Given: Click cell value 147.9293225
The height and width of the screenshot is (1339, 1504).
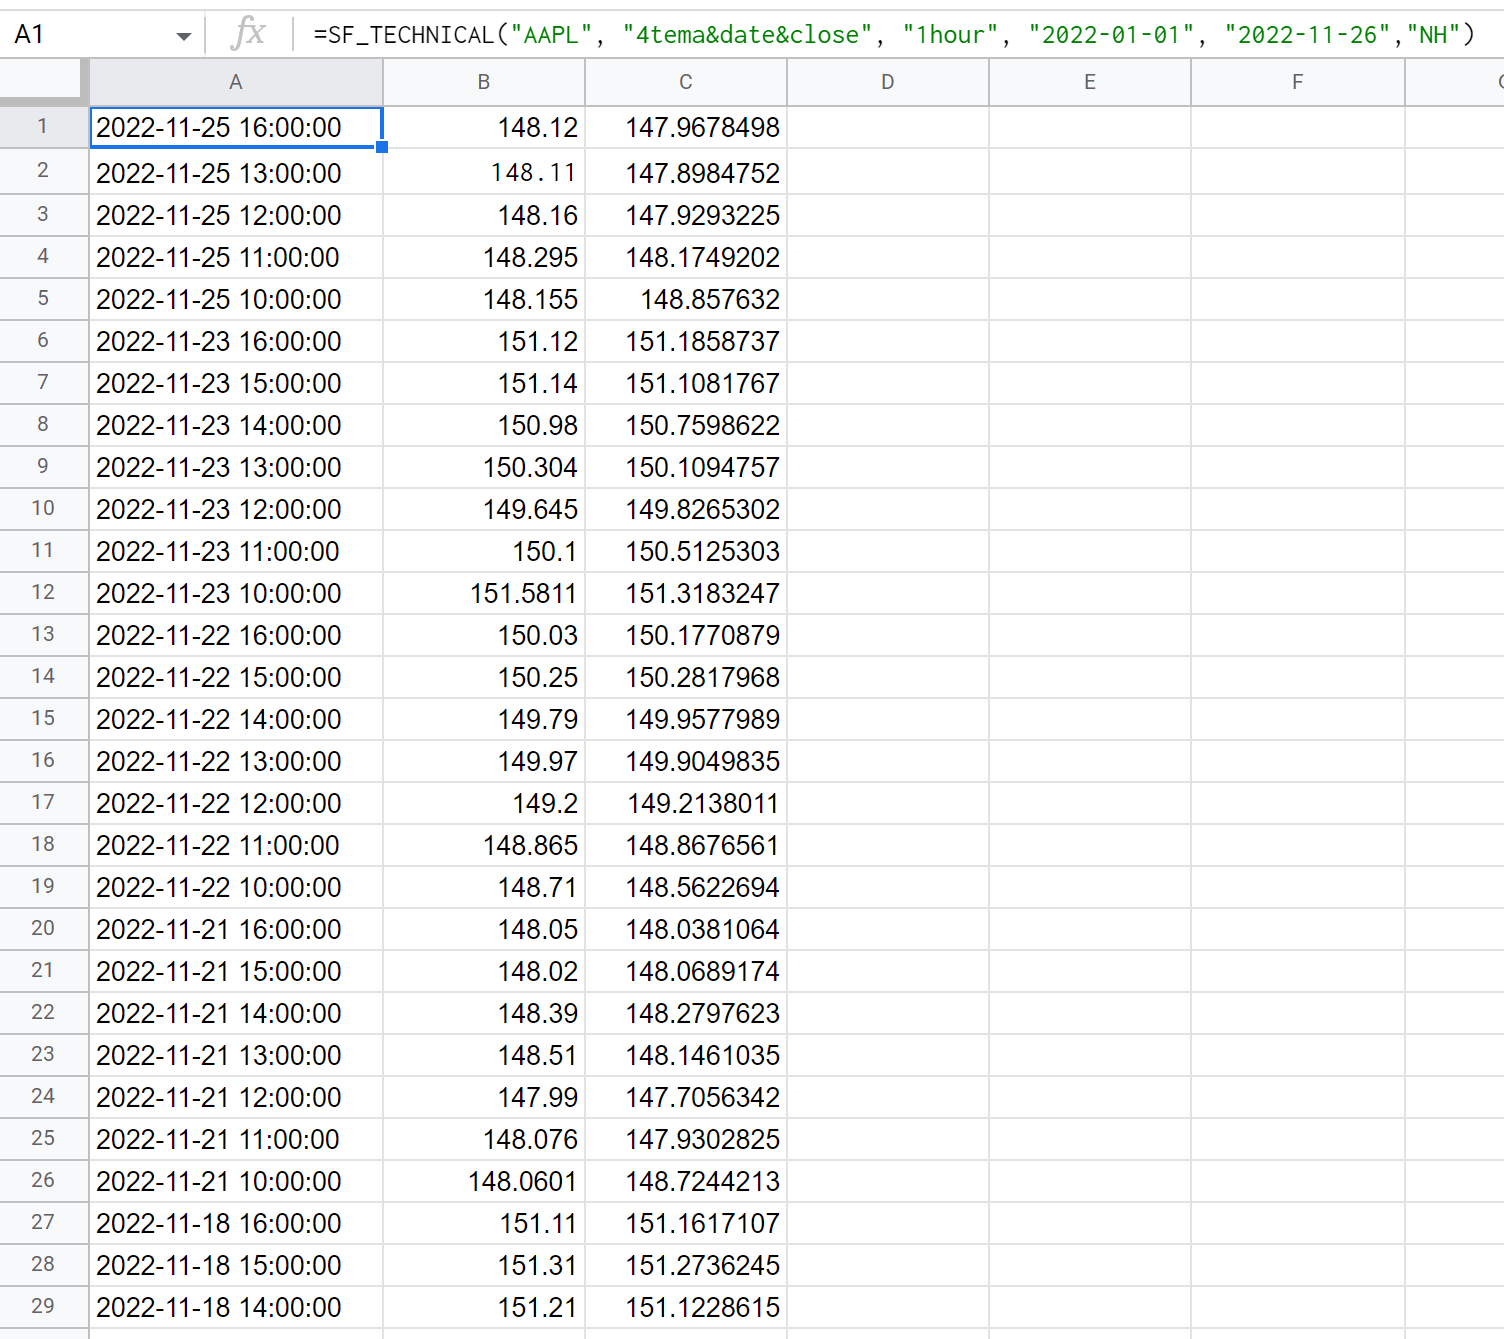Looking at the screenshot, I should pos(686,215).
